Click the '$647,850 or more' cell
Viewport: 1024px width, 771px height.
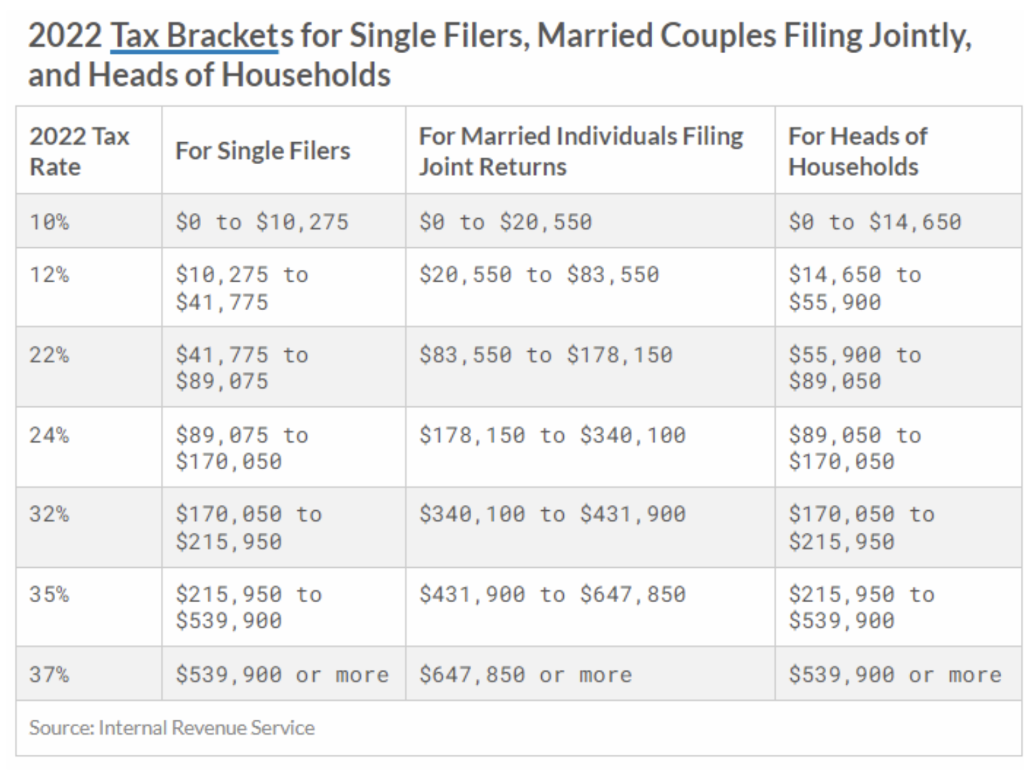pos(590,674)
